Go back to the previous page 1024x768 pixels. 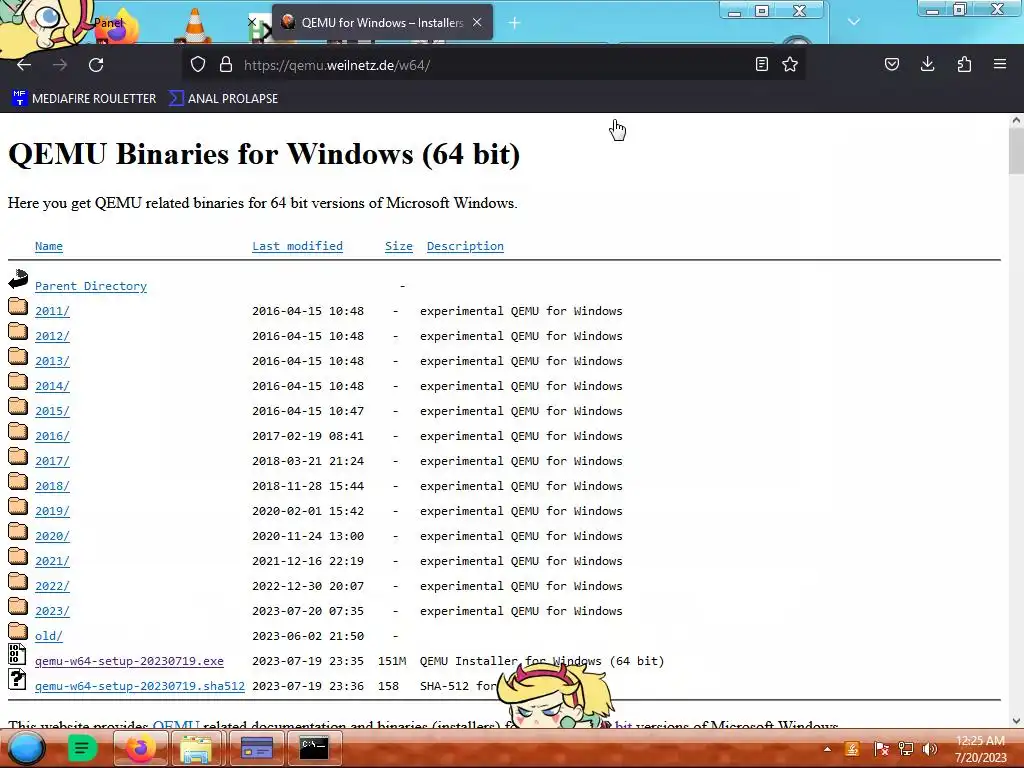tap(24, 65)
